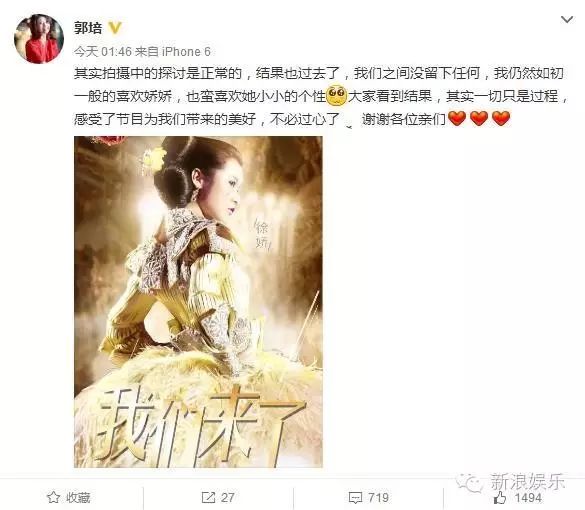
Task: Like the post with thumbs-up icon
Action: coord(500,497)
